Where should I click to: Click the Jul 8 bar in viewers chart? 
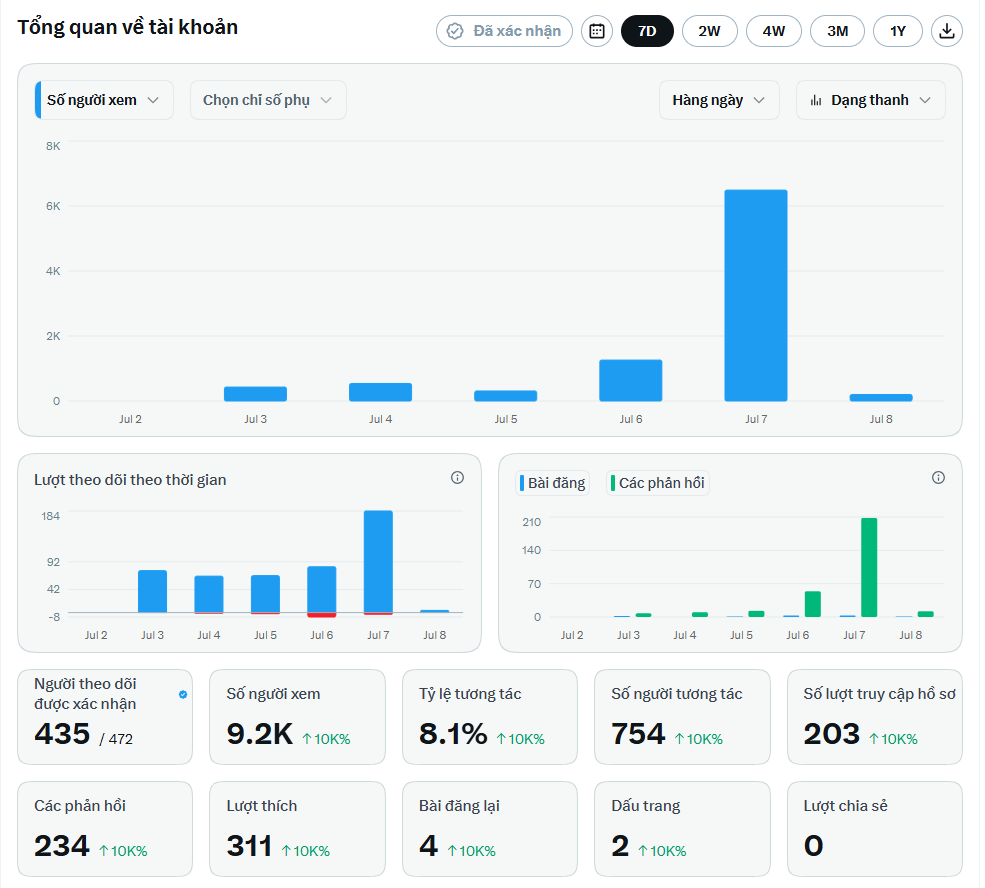(881, 398)
